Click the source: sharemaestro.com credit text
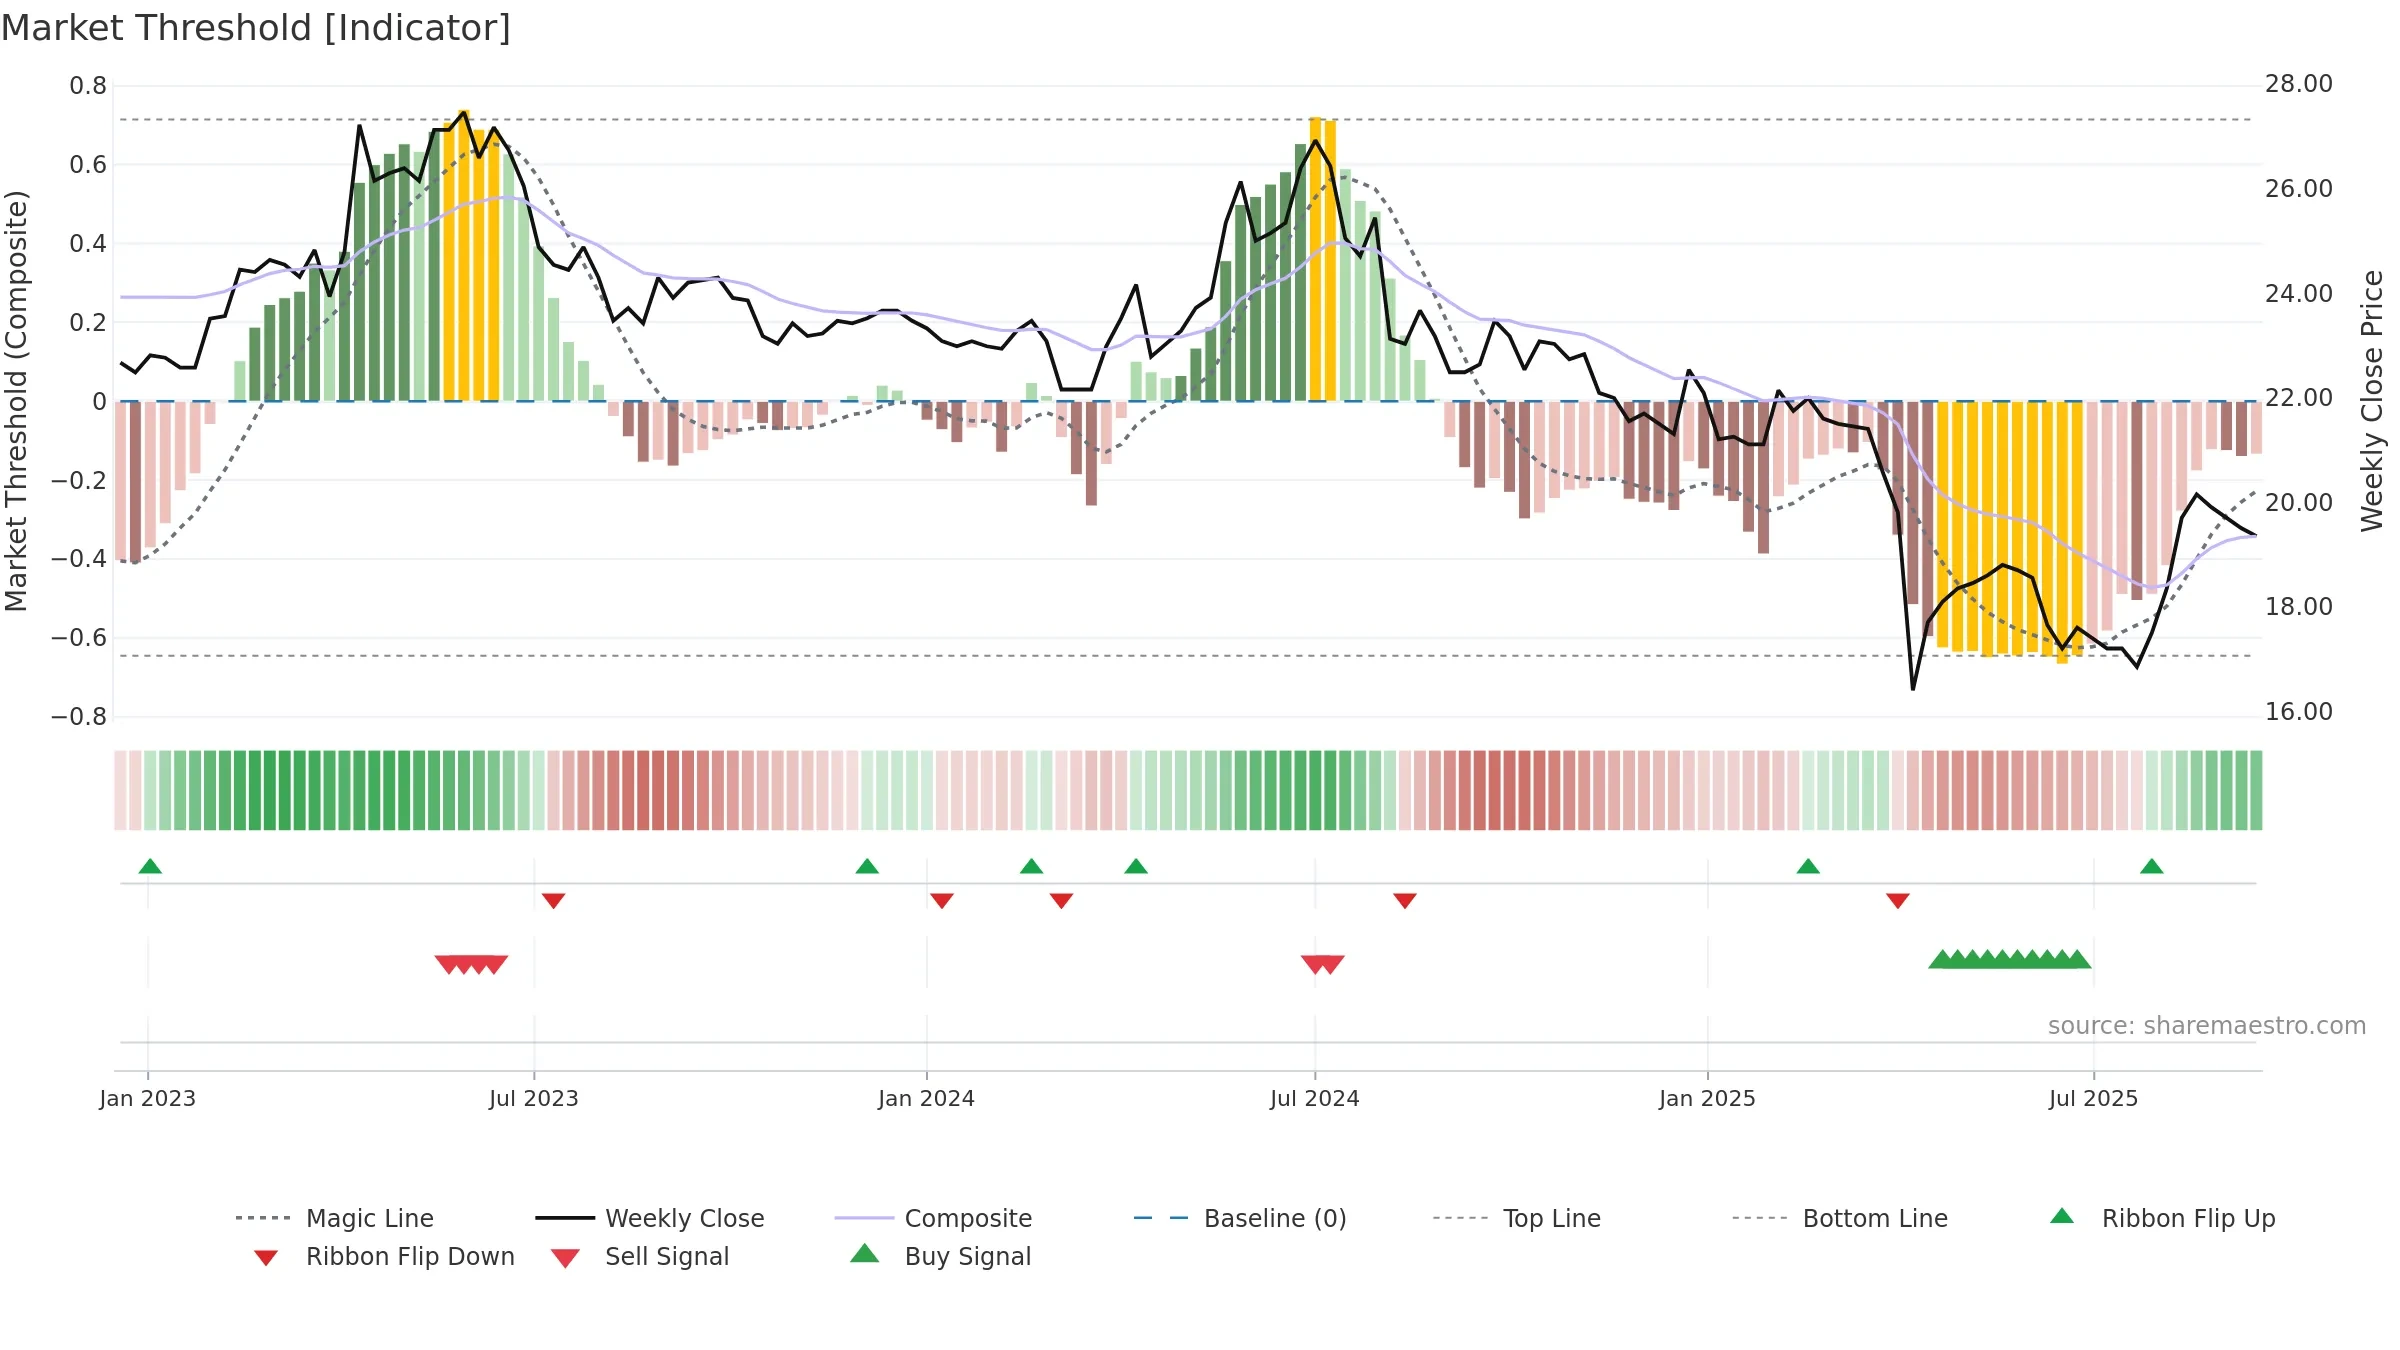This screenshot has height=1350, width=2400. click(2207, 1026)
